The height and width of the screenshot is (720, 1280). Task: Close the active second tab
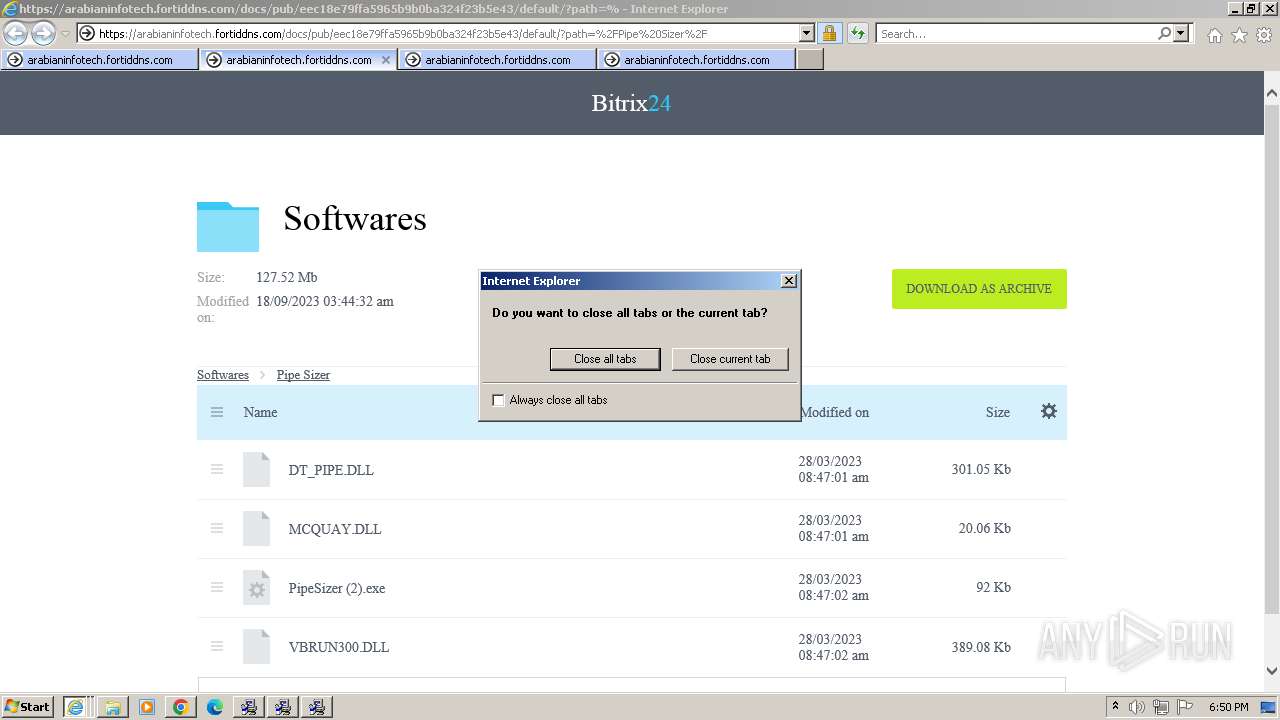[386, 60]
